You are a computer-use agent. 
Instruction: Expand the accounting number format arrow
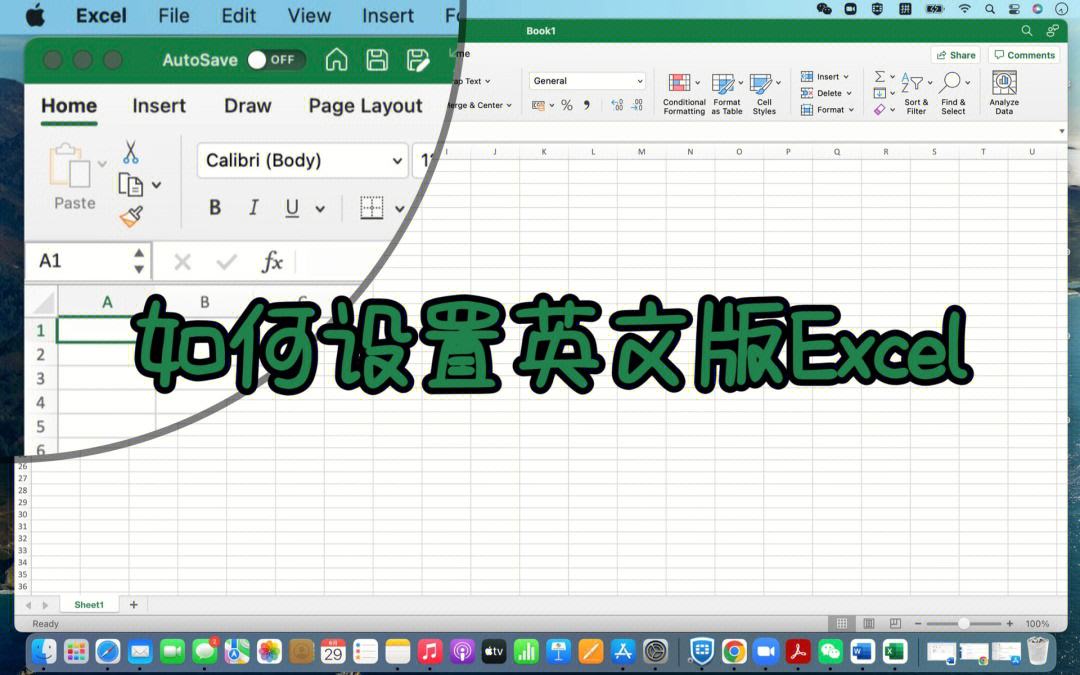[552, 105]
